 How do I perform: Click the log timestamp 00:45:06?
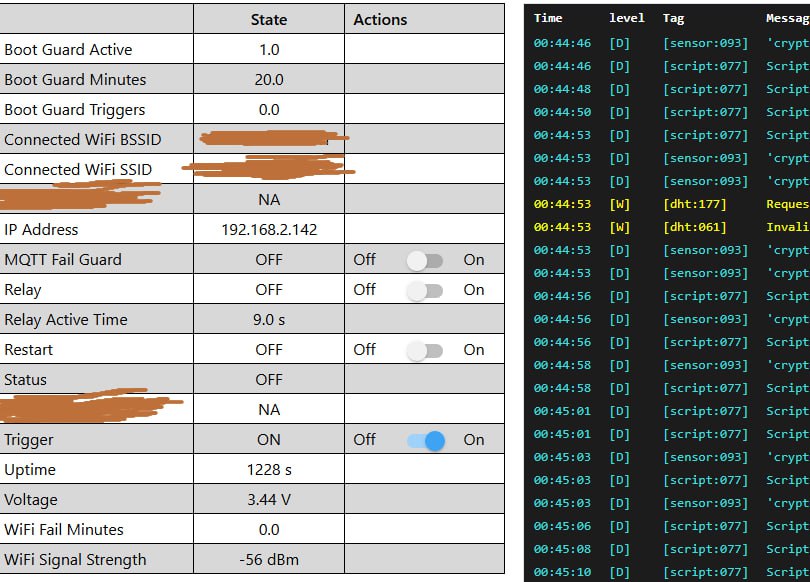(x=563, y=526)
